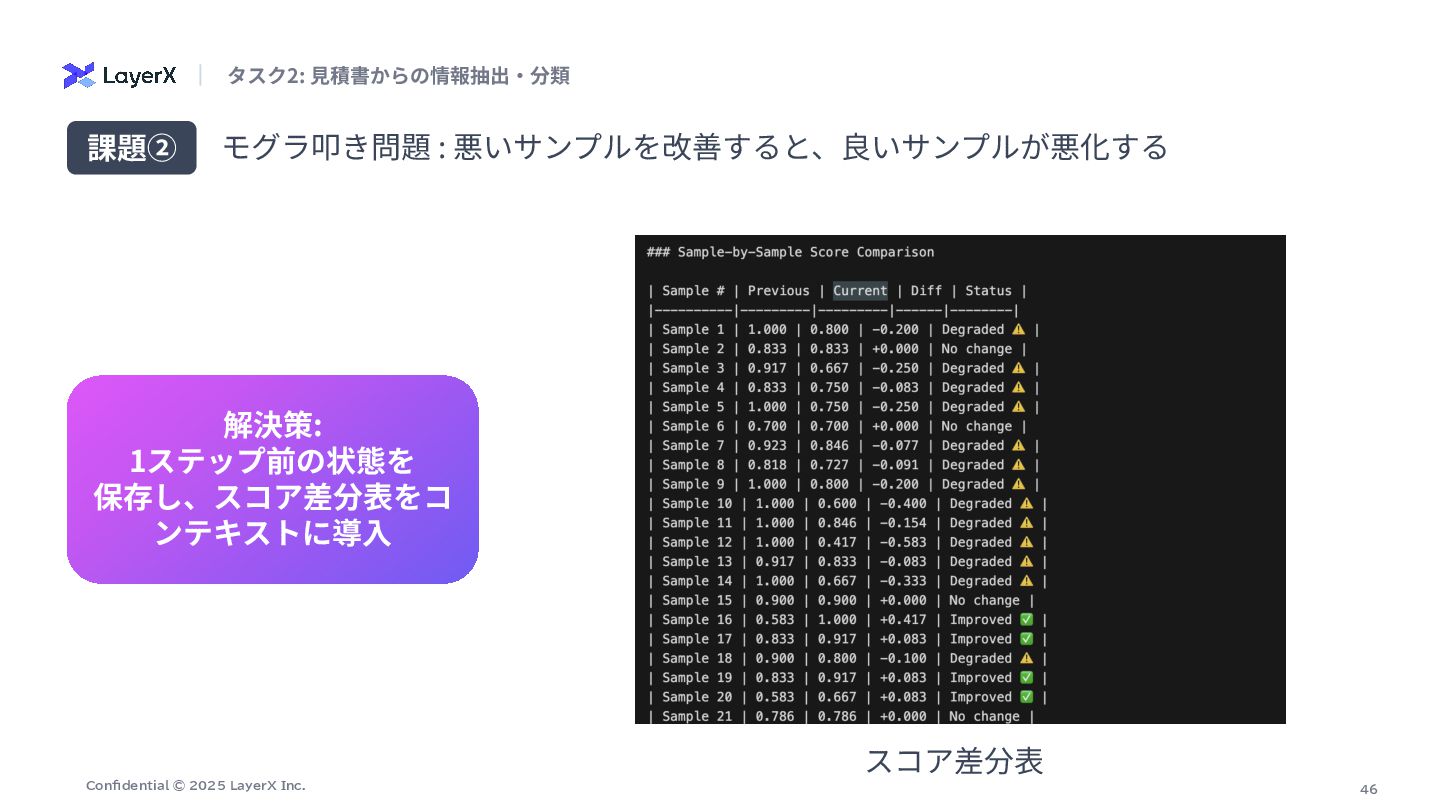Image resolution: width=1440 pixels, height=810 pixels.
Task: Click the warning icon in Sample 7 row
Action: [1018, 445]
